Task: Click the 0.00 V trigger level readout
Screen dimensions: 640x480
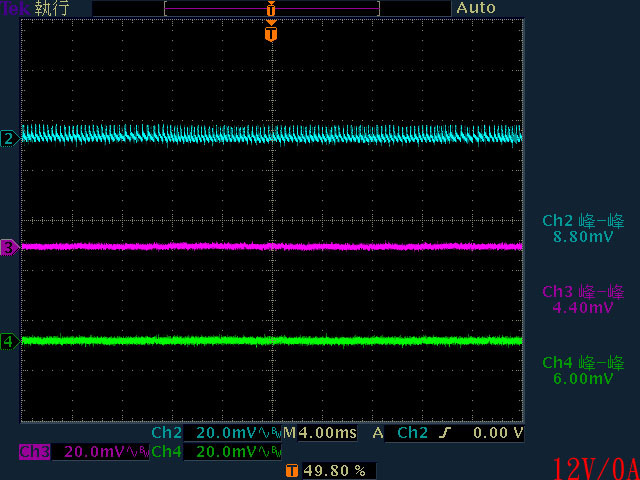Action: [x=498, y=433]
